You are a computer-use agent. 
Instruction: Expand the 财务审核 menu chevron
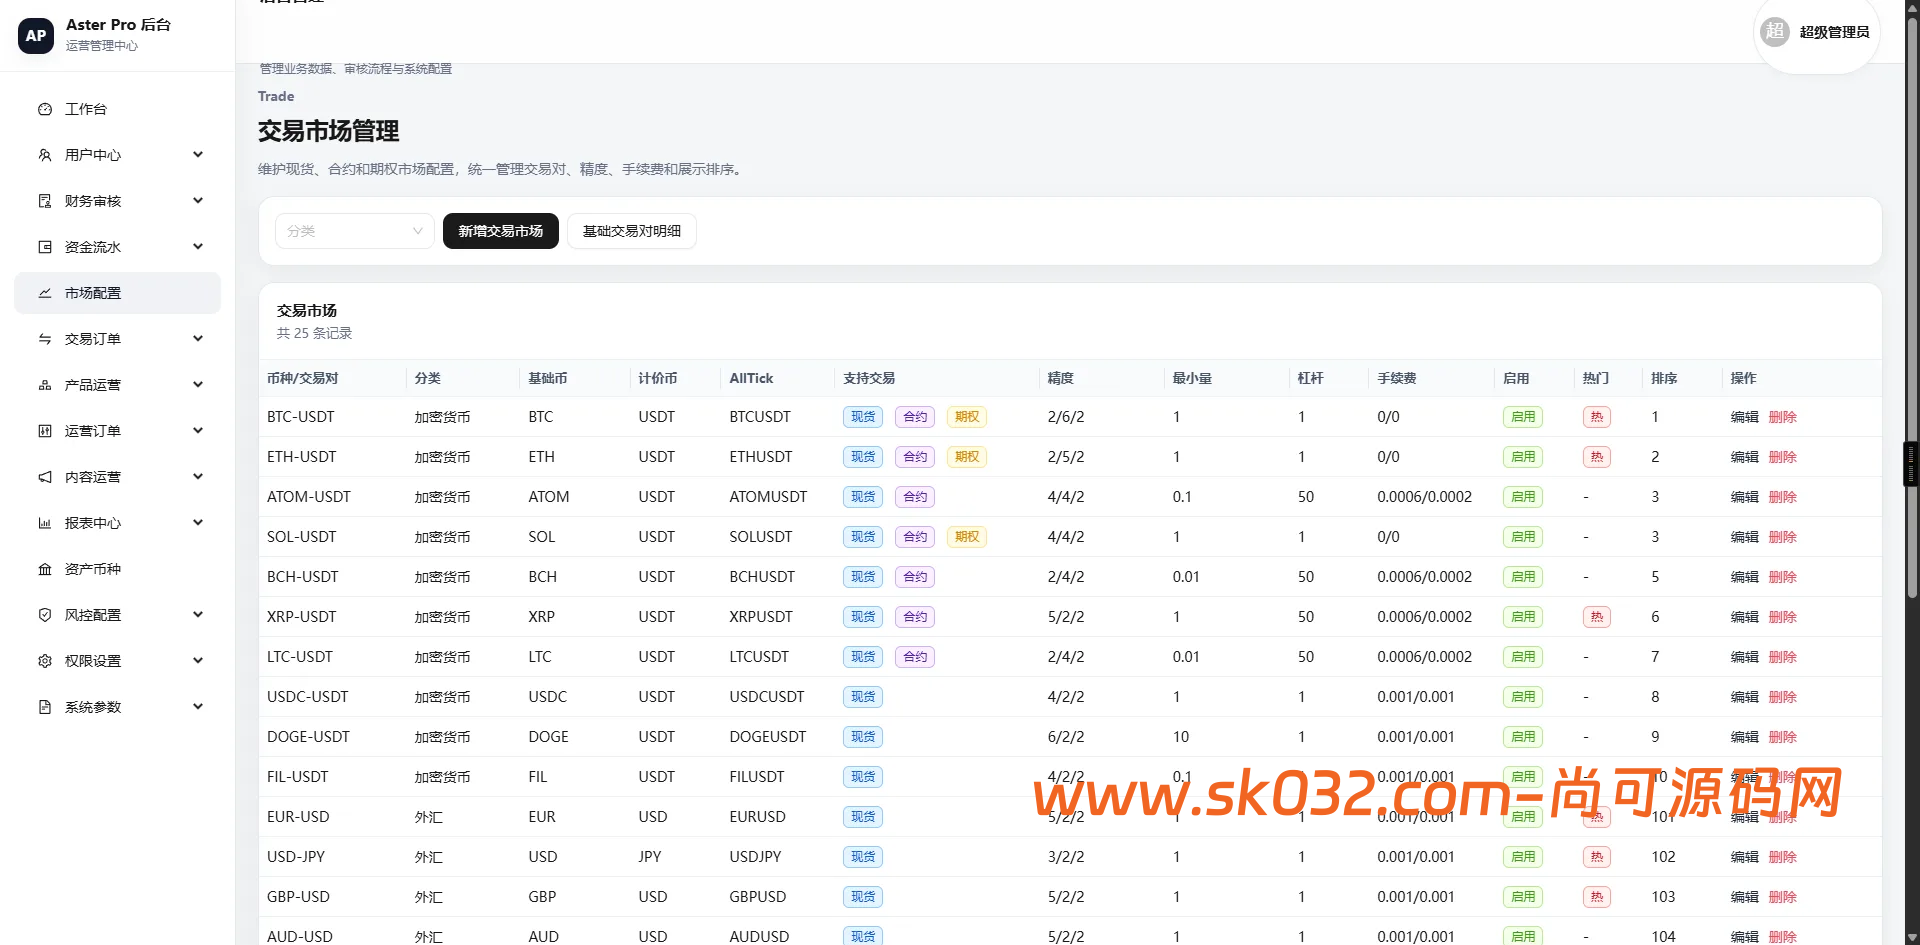click(198, 200)
